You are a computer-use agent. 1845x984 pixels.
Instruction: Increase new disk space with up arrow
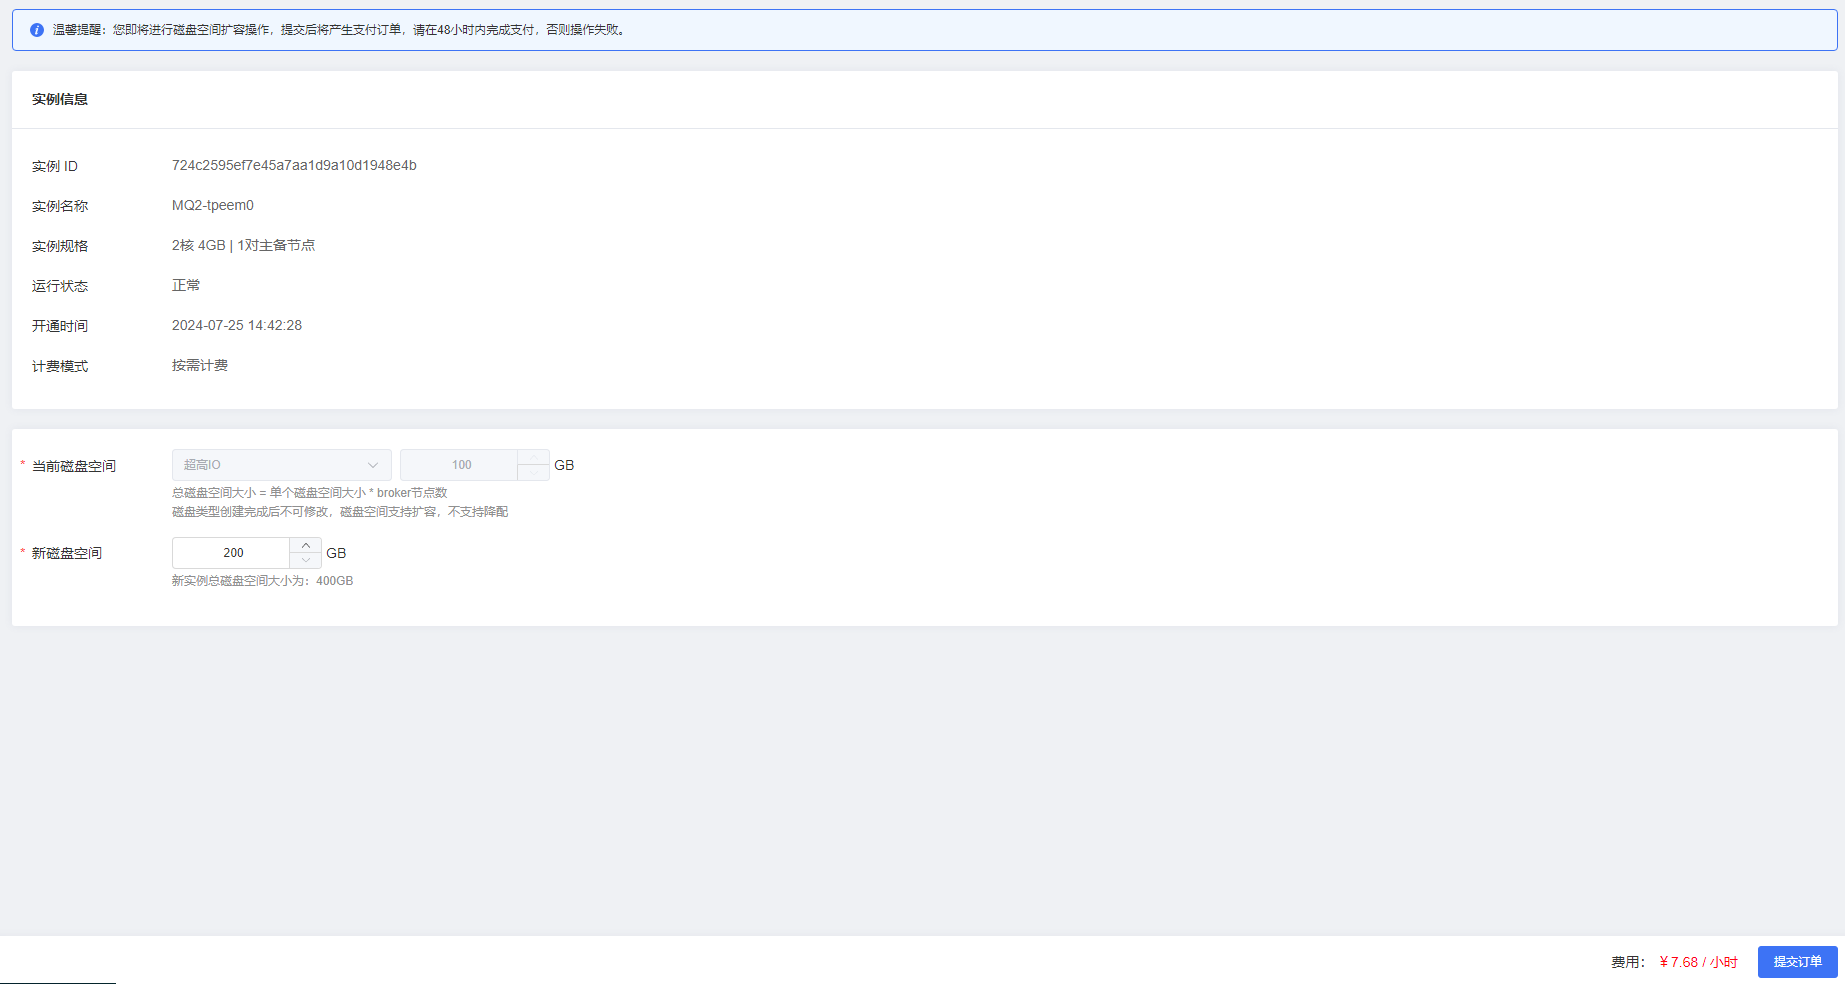point(306,545)
